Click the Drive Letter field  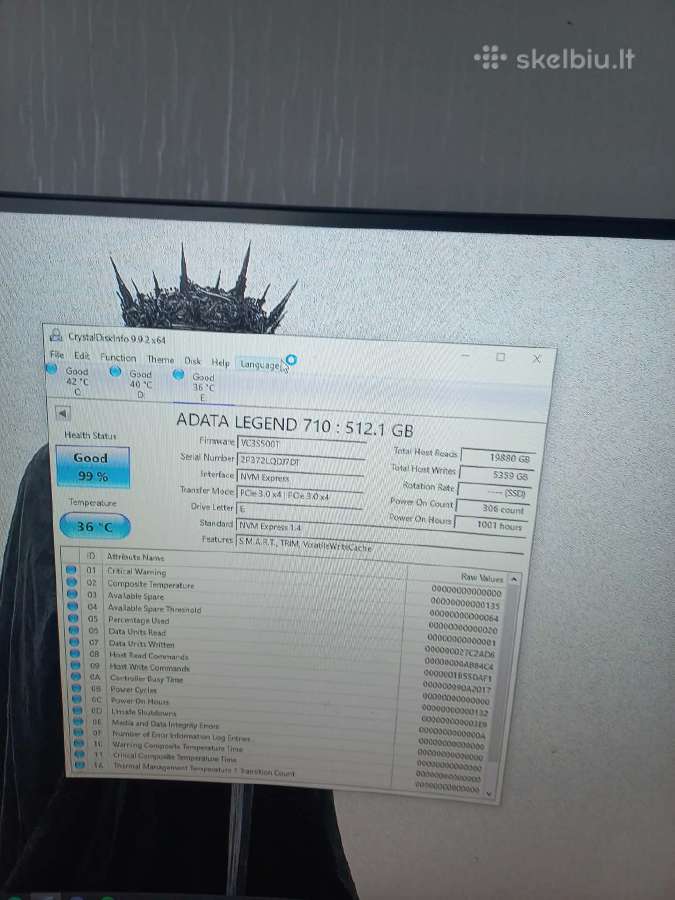point(298,510)
